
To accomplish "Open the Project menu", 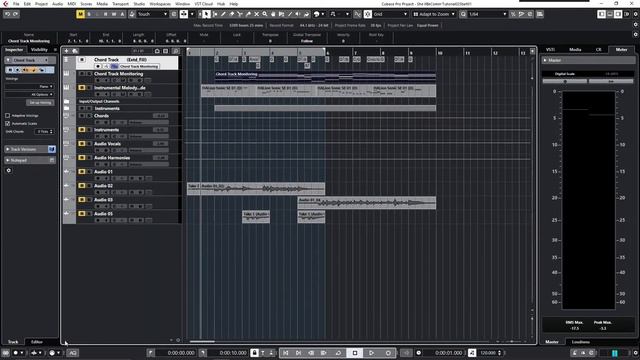I will [41, 4].
